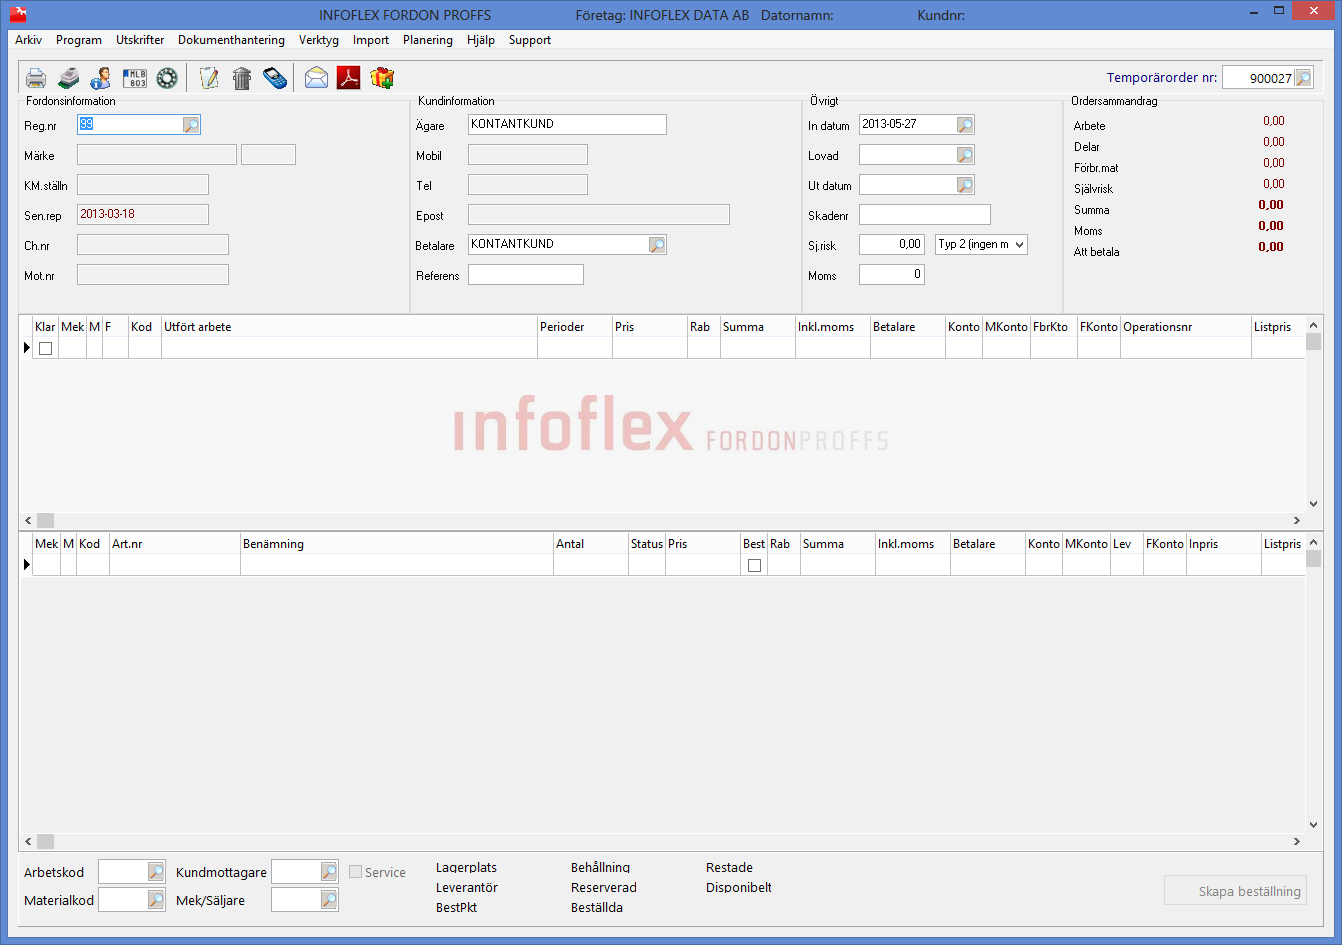Click the Reg.nr lookup magnifier icon
Viewport: 1342px width, 945px height.
pos(191,125)
